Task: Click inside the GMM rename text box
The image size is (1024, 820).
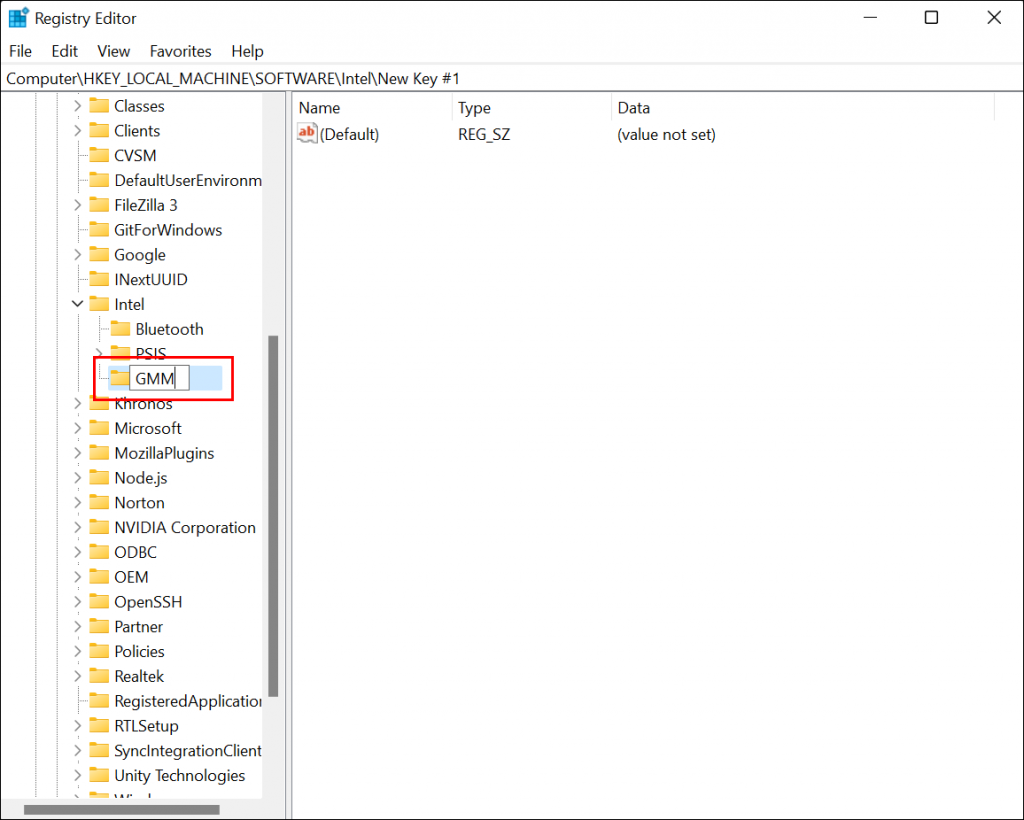Action: click(x=160, y=377)
